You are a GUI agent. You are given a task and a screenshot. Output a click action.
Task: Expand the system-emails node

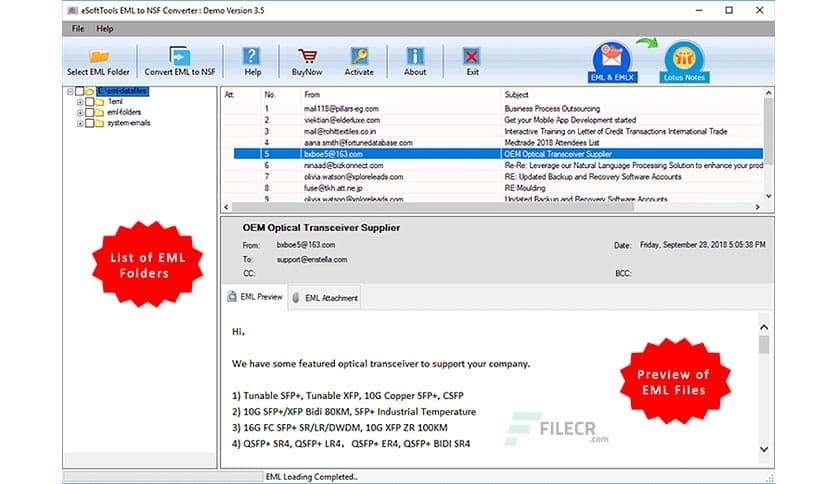tap(80, 123)
